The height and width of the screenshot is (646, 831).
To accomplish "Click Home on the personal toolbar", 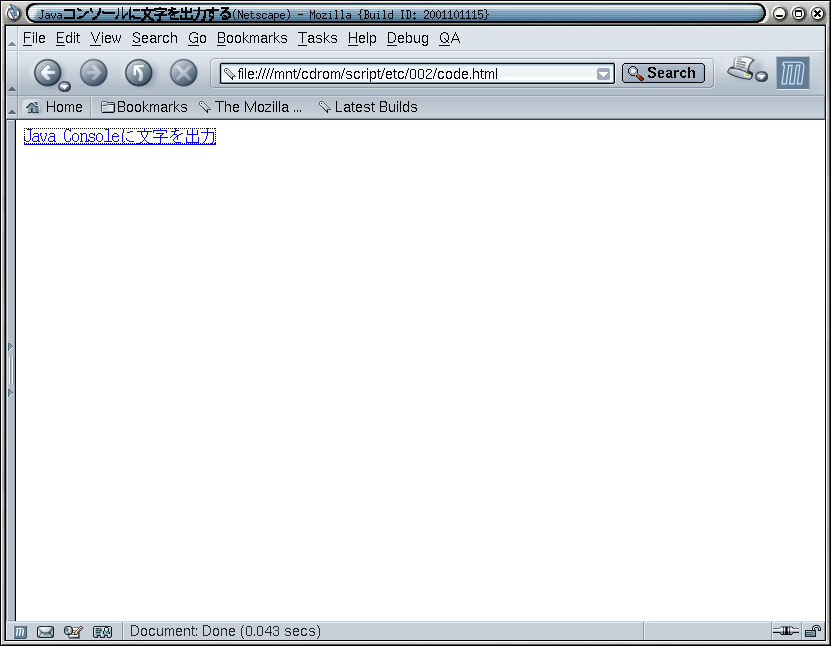I will pyautogui.click(x=55, y=107).
